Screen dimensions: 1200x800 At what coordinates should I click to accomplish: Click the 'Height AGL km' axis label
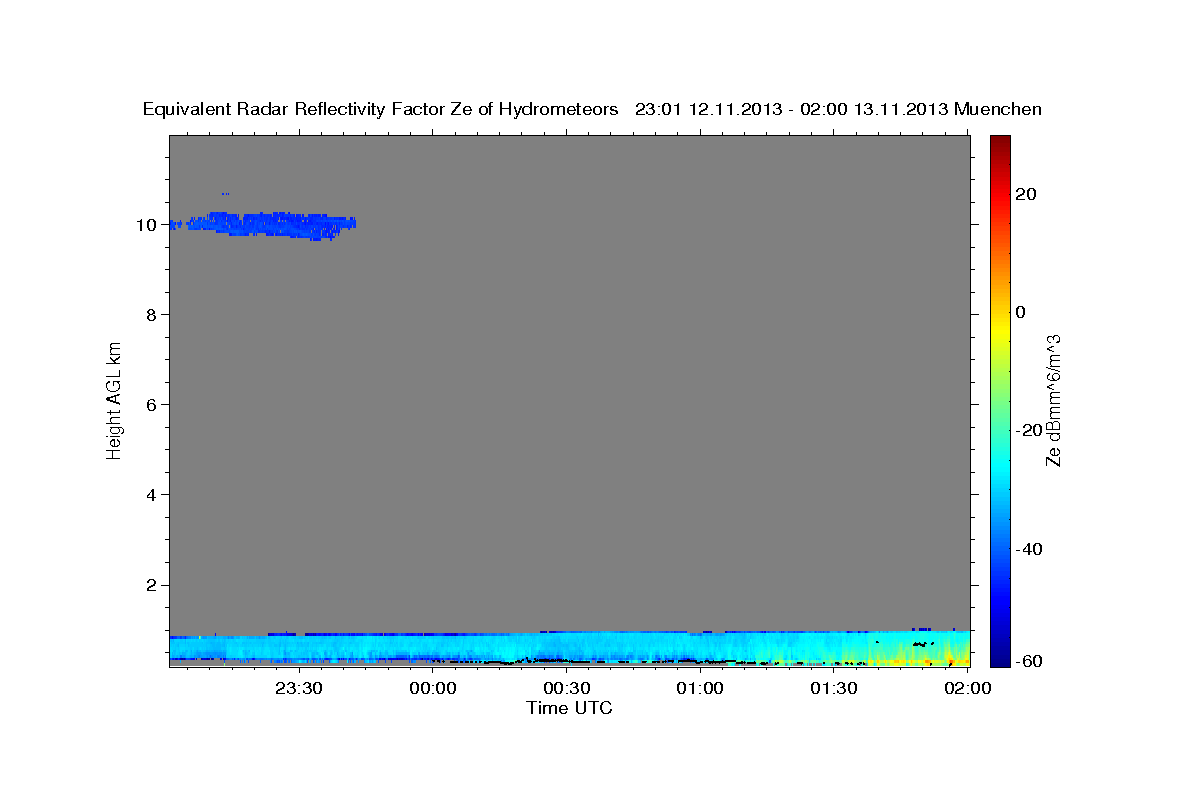click(x=115, y=399)
